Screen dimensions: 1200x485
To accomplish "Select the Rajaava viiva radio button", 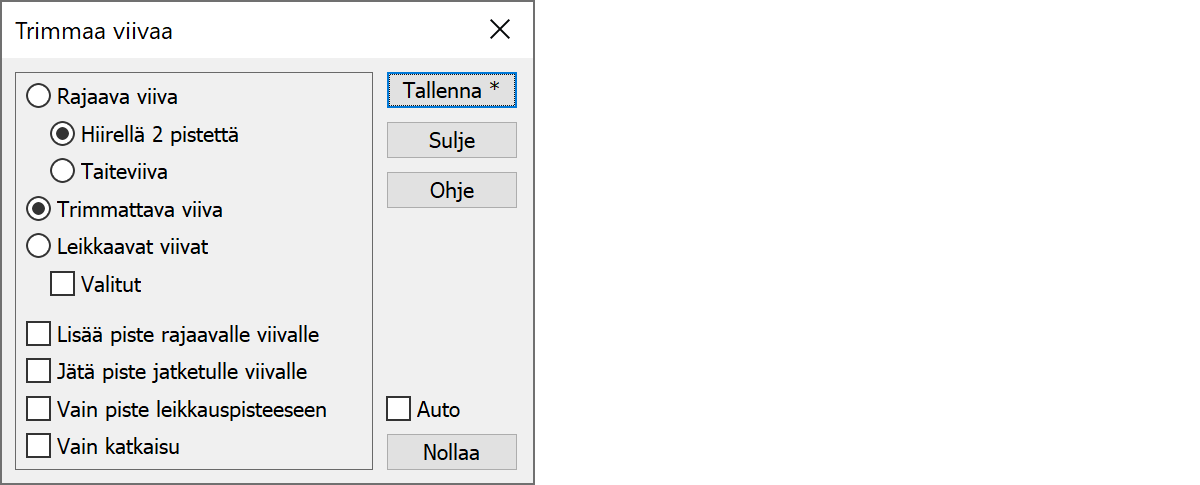I will [39, 97].
